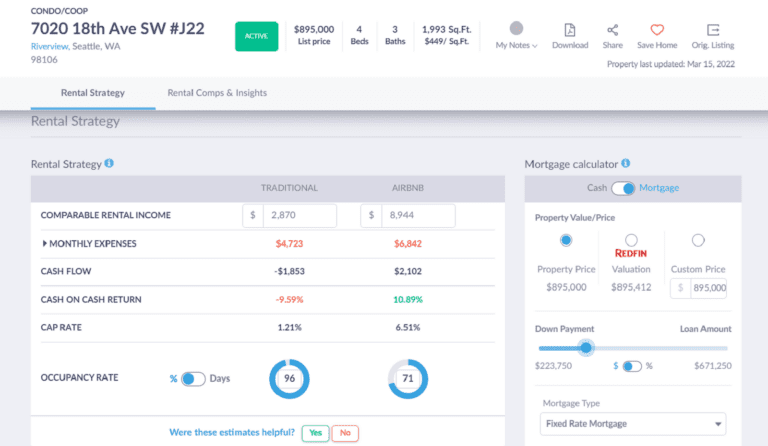768x446 pixels.
Task: Click info icon beside Rental Strategy heading
Action: tap(109, 163)
